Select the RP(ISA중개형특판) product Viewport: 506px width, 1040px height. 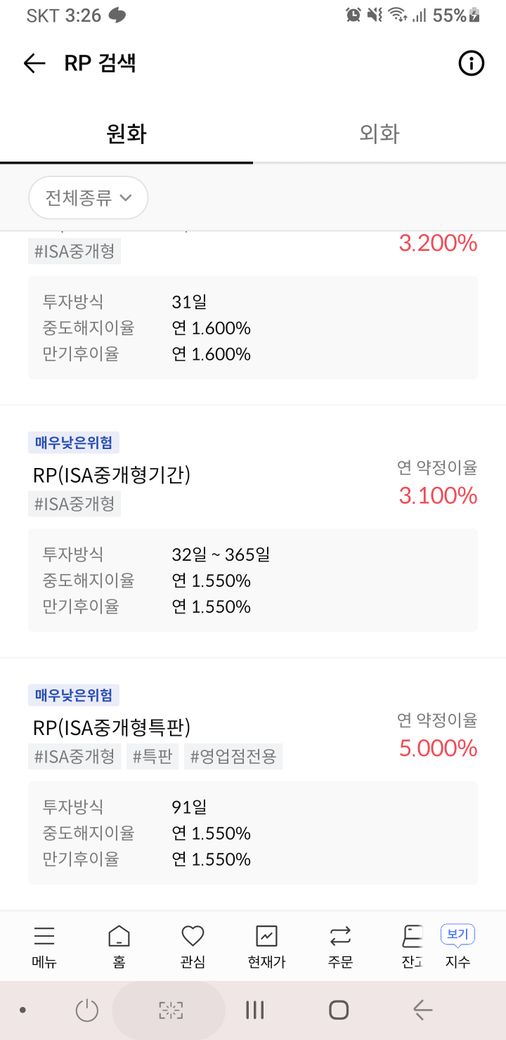point(111,728)
